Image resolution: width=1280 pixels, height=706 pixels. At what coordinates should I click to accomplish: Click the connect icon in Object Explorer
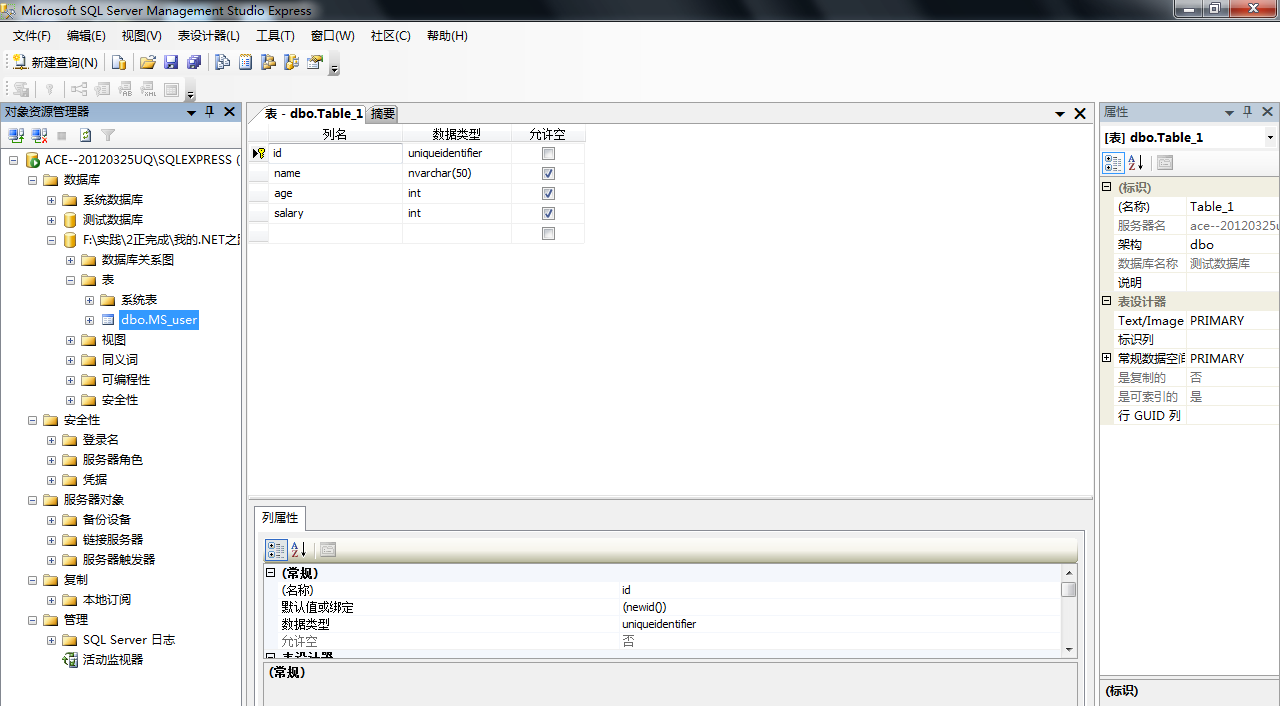(x=16, y=135)
